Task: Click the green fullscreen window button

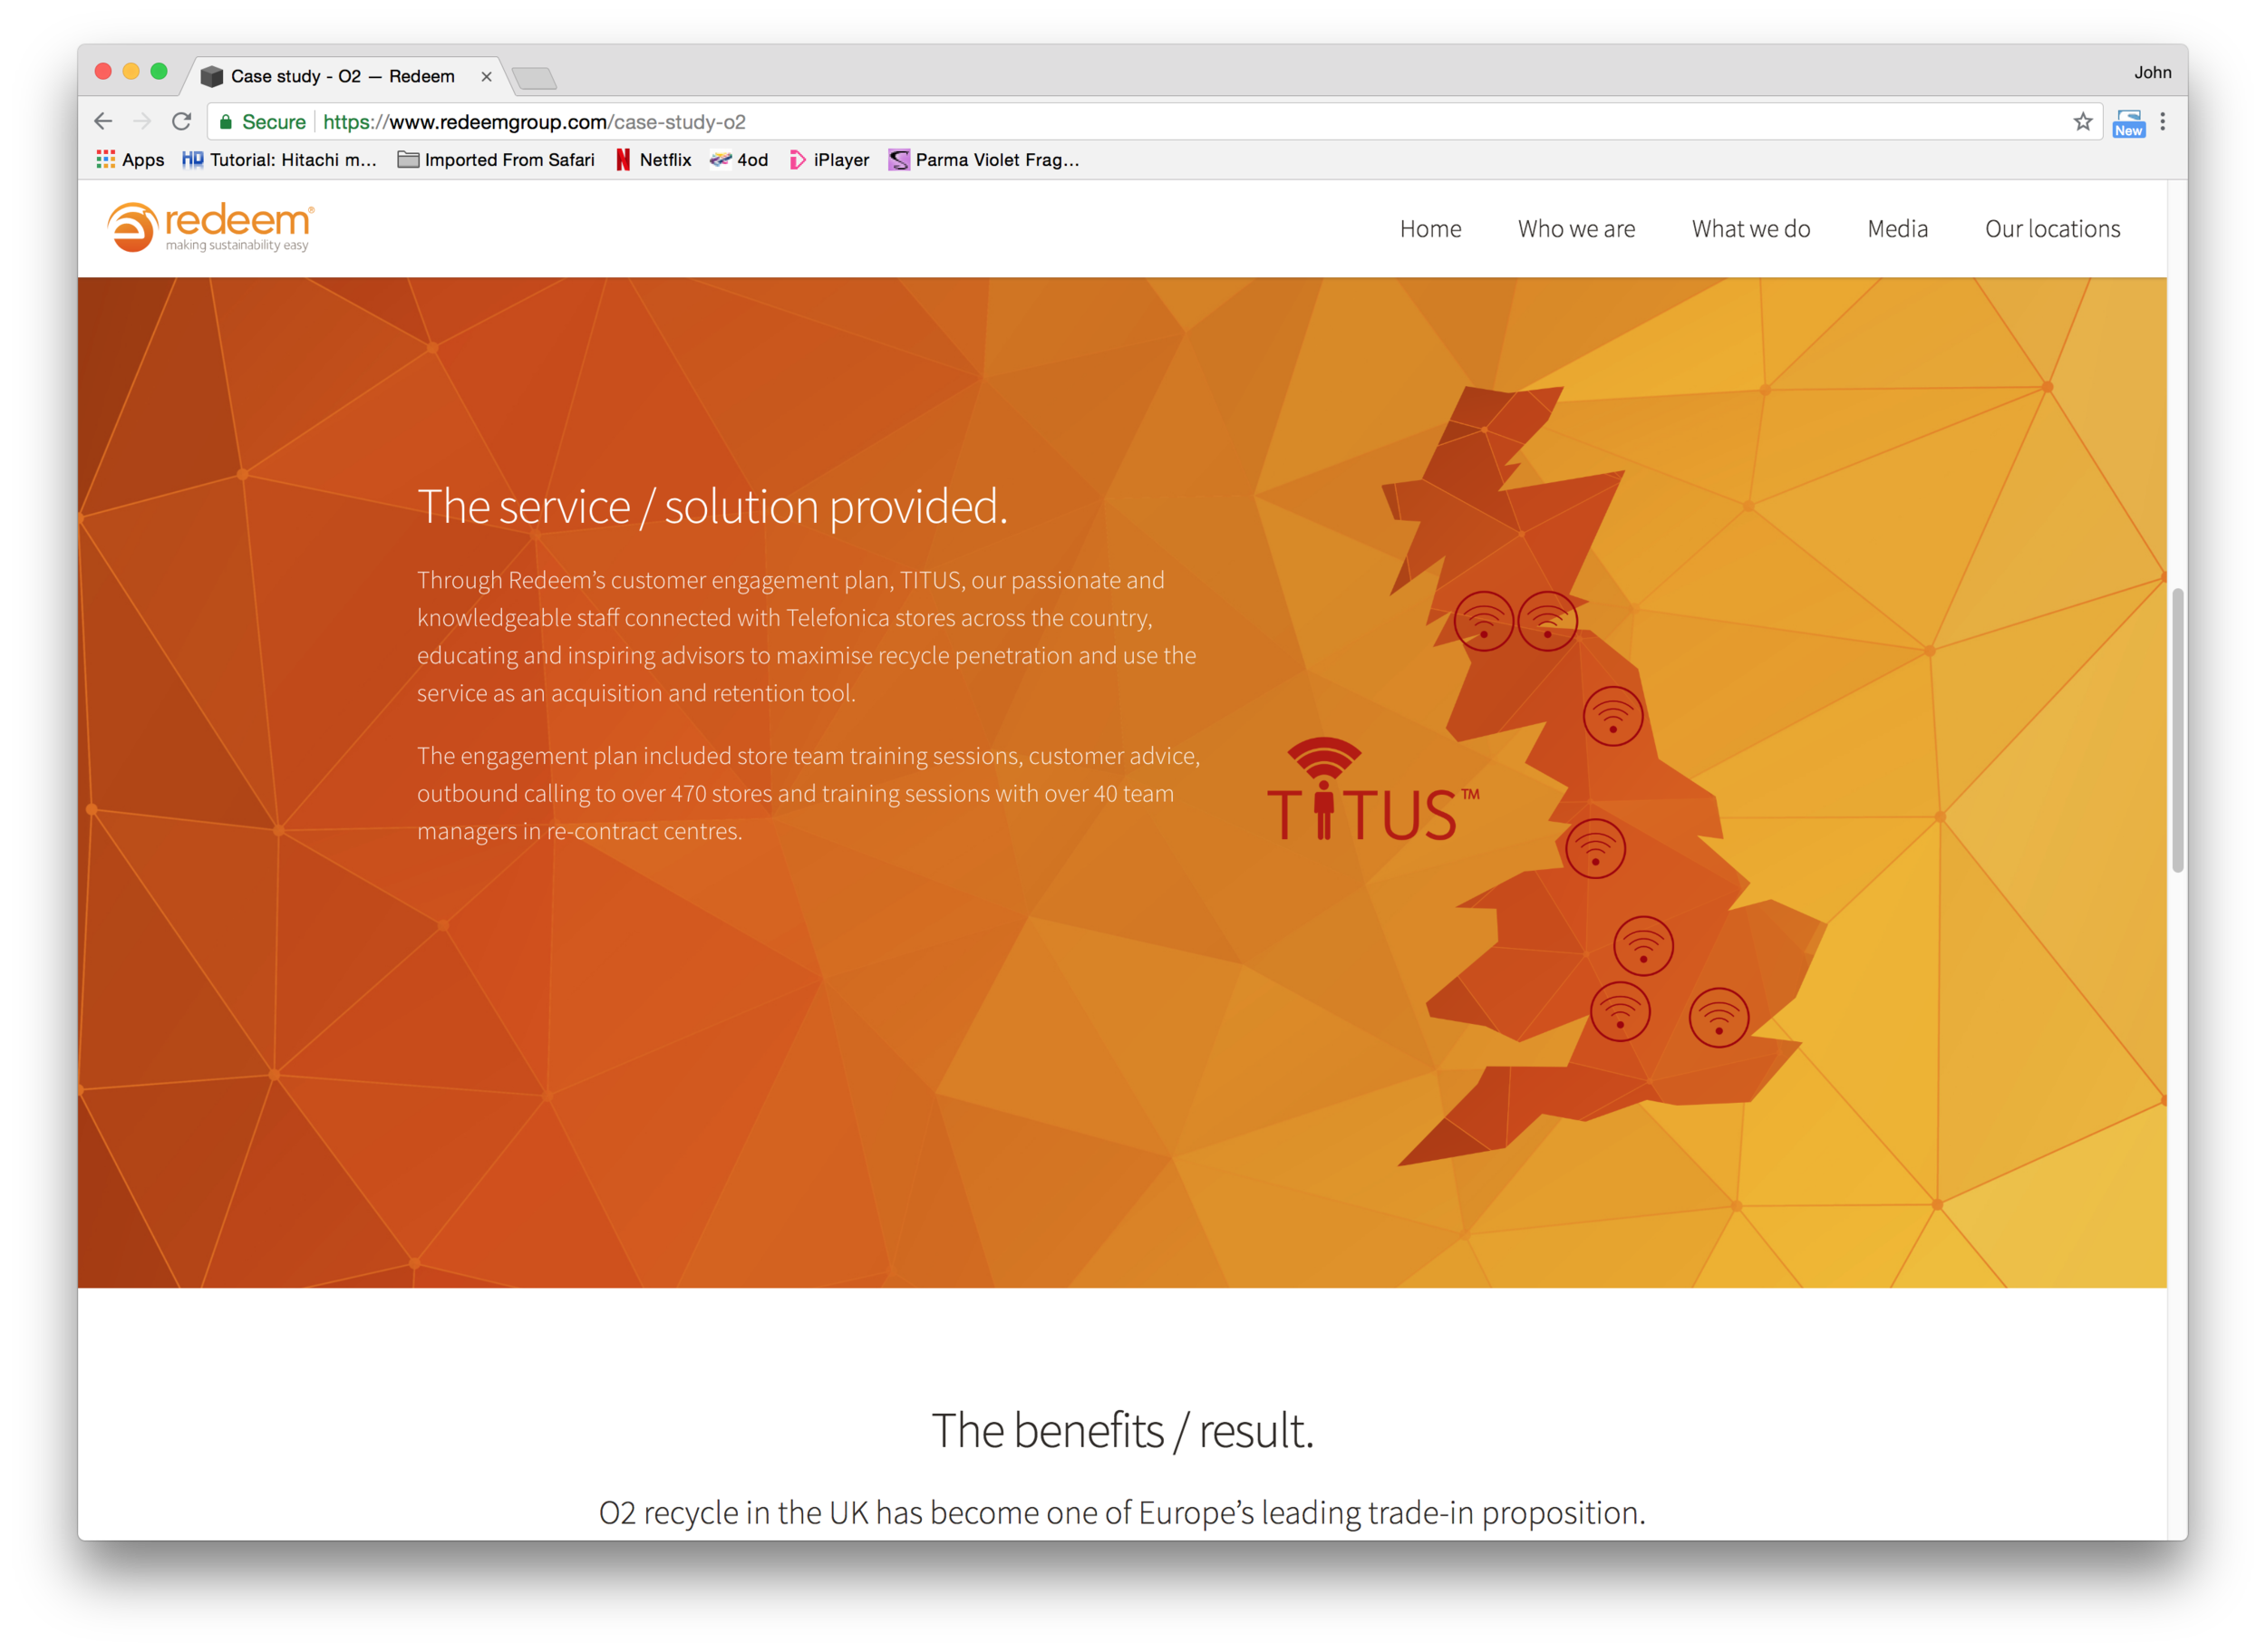Action: point(158,72)
